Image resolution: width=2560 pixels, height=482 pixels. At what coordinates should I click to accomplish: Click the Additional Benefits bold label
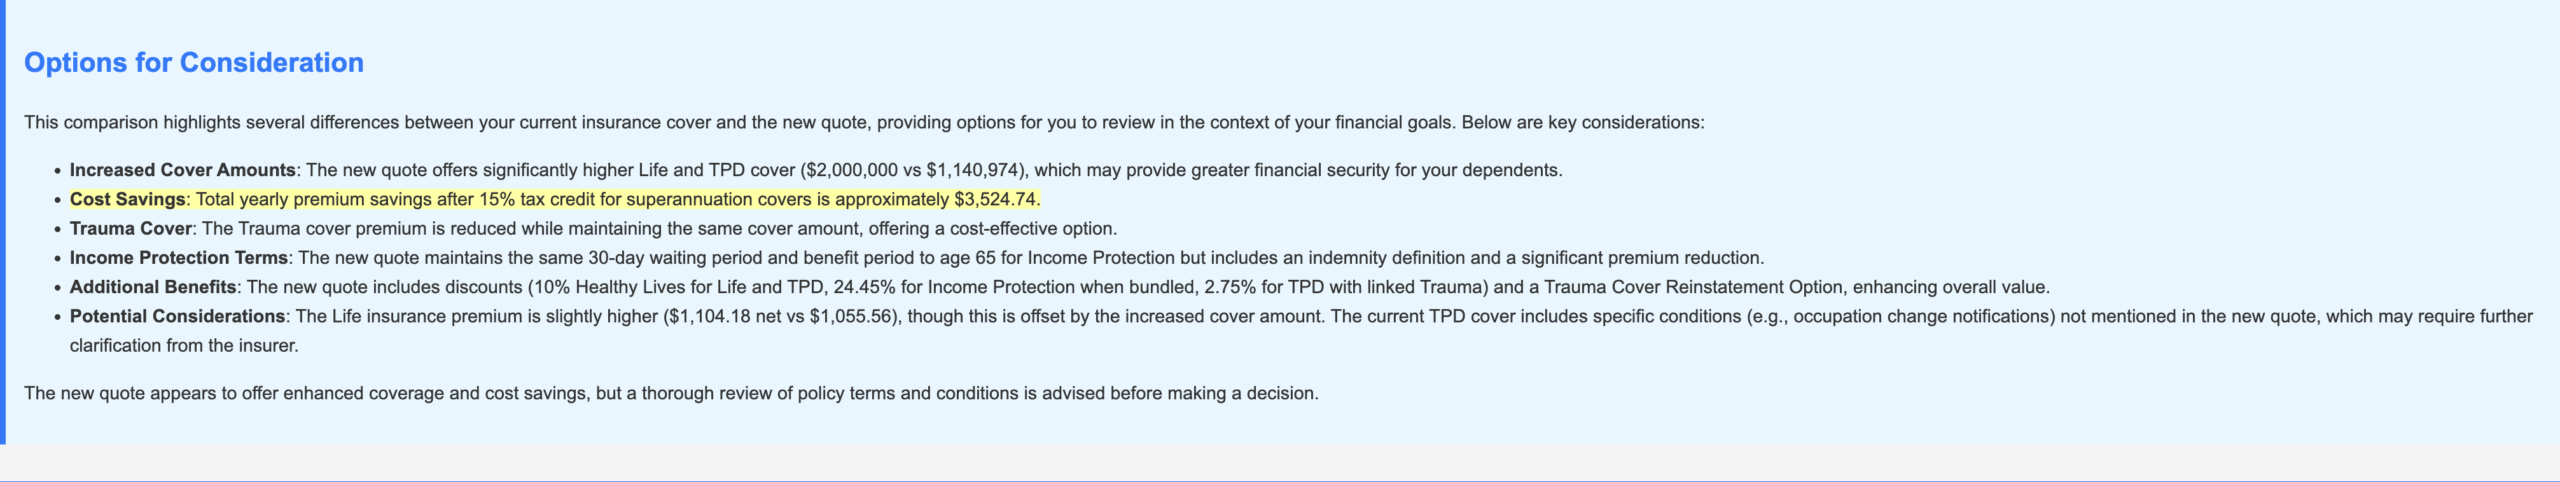(x=153, y=287)
